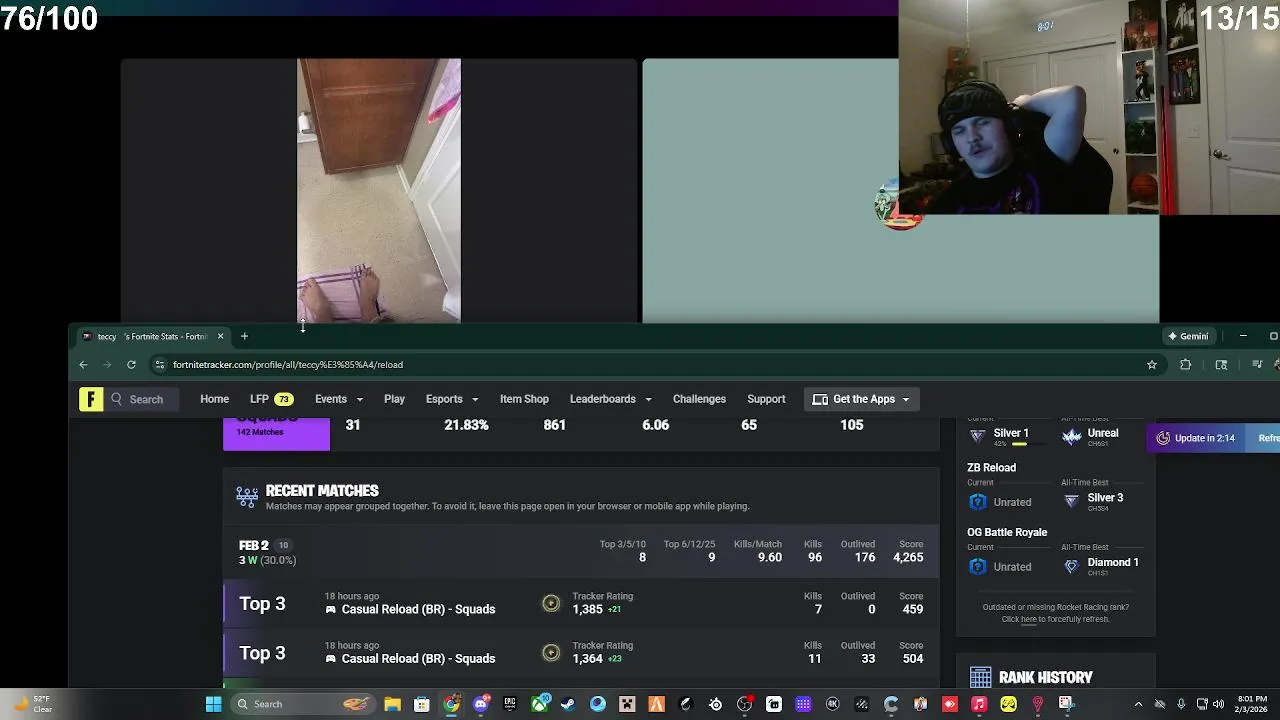Viewport: 1280px width, 720px height.
Task: Open a new browser tab with plus
Action: [244, 336]
